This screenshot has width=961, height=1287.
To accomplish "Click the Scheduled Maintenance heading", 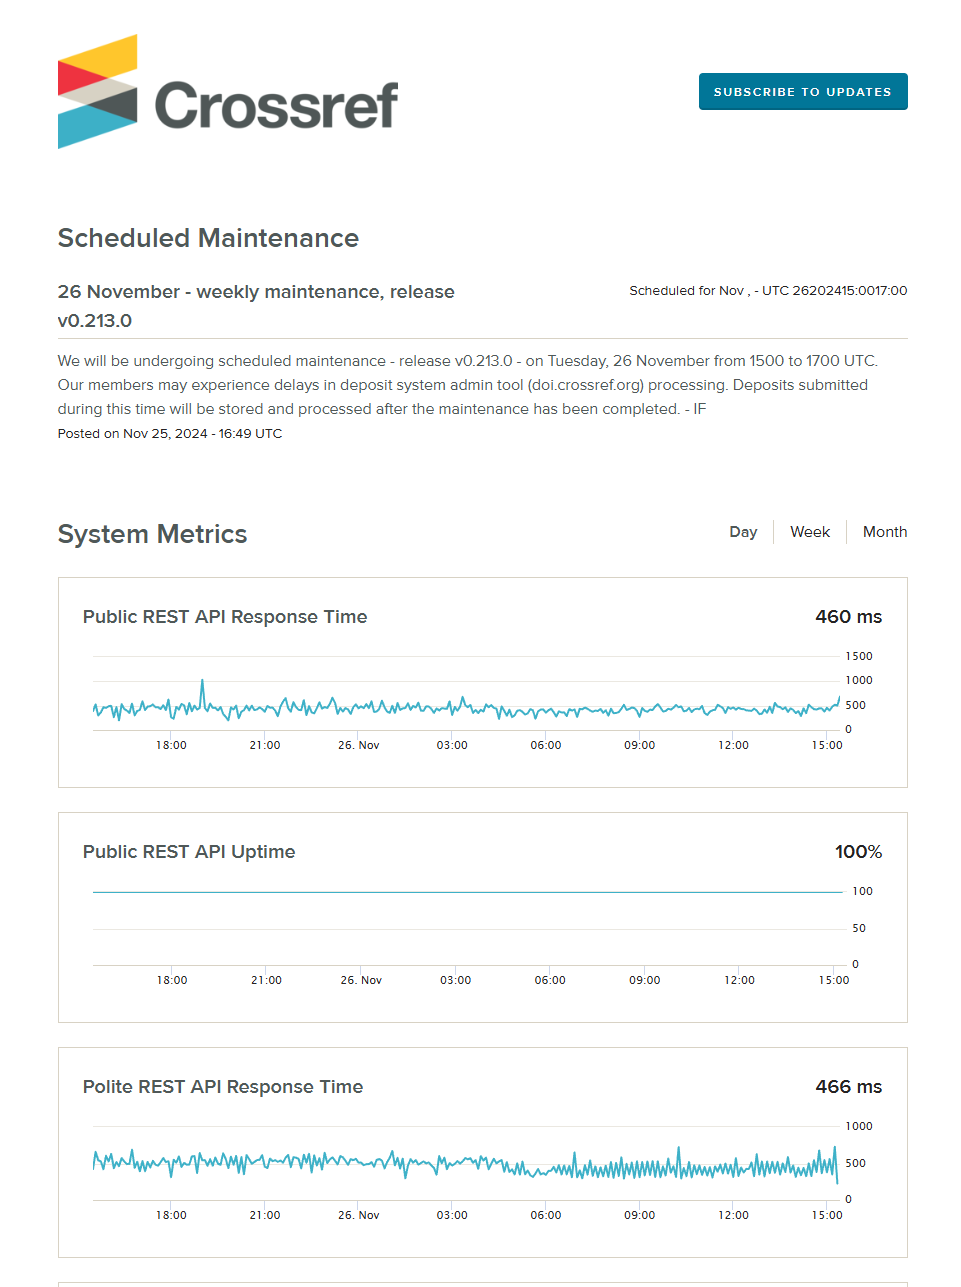I will point(208,238).
